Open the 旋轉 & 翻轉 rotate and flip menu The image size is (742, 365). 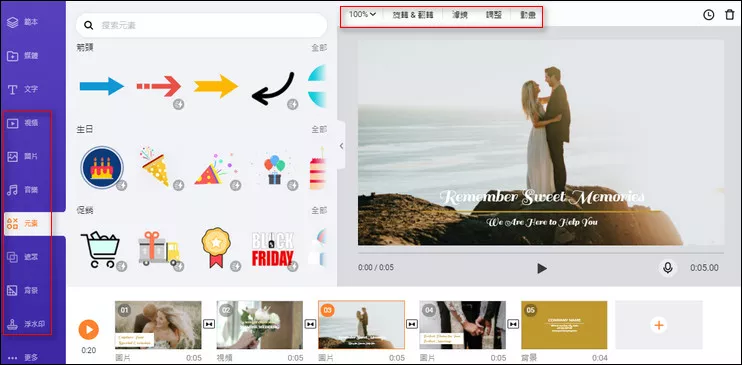413,15
